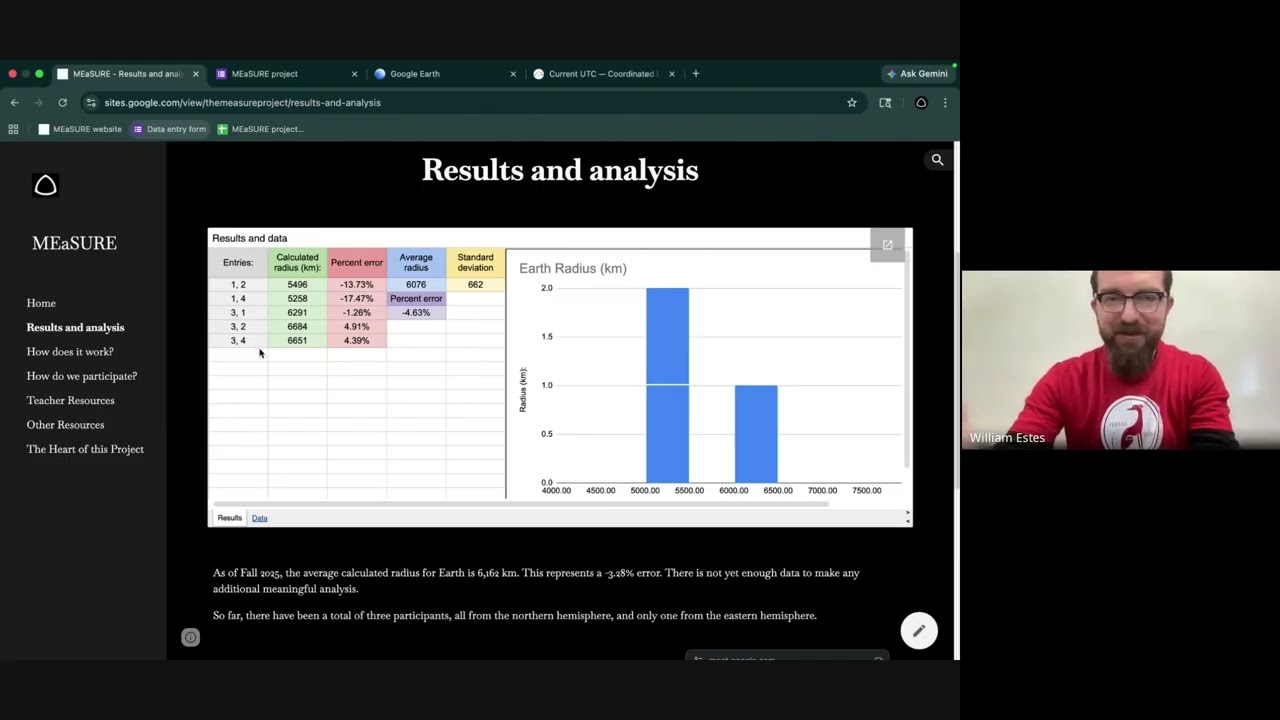
Task: Click the profile avatar icon in toolbar
Action: click(921, 102)
